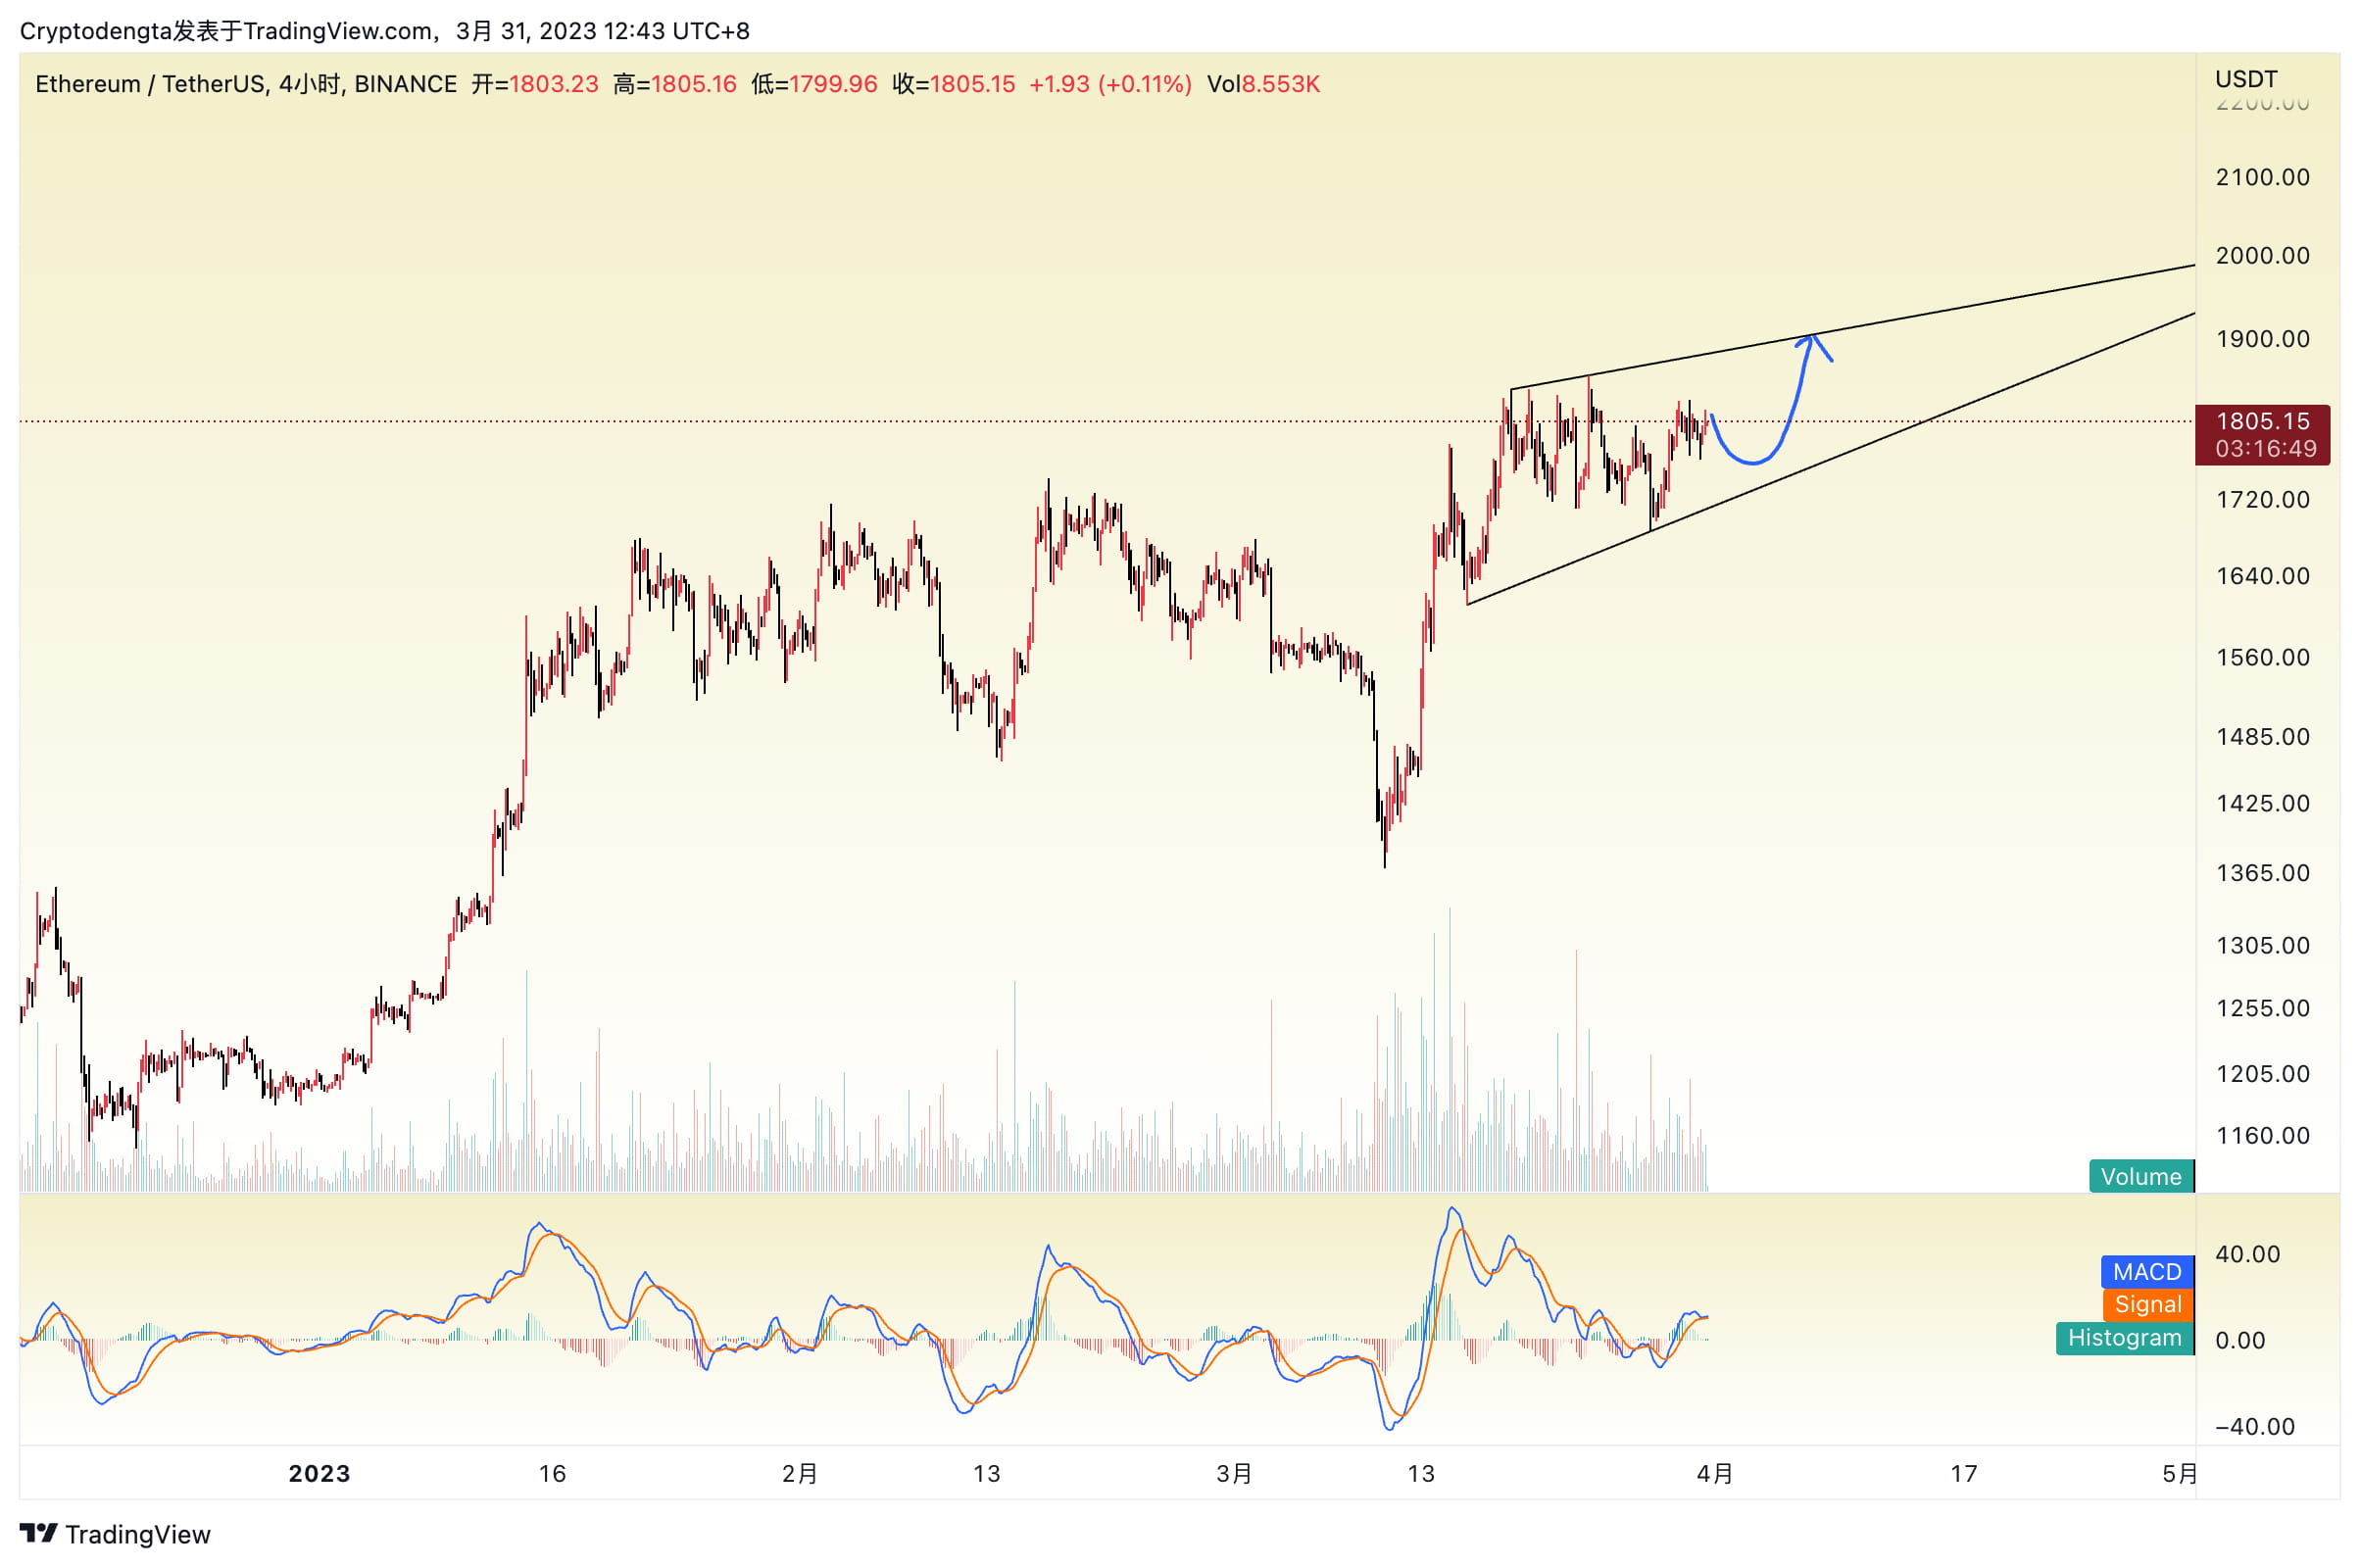Select the 2023 year marker on time axis
Image resolution: width=2360 pixels, height=1568 pixels.
tap(319, 1473)
